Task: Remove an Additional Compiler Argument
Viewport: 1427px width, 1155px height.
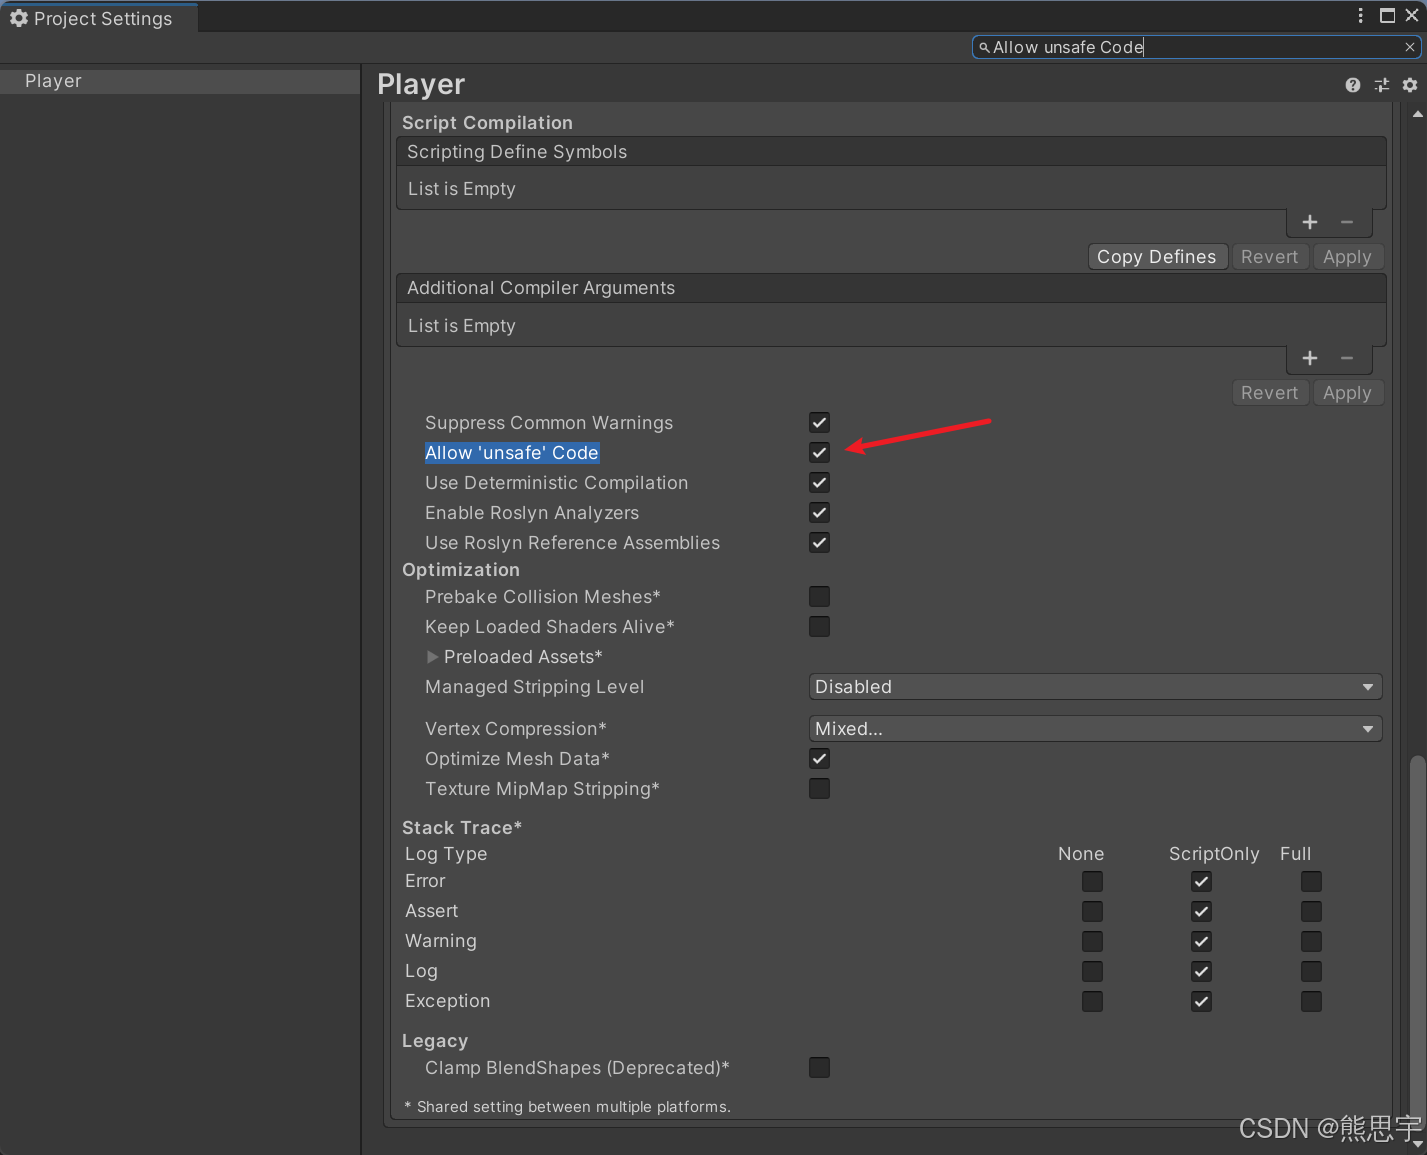Action: tap(1347, 358)
